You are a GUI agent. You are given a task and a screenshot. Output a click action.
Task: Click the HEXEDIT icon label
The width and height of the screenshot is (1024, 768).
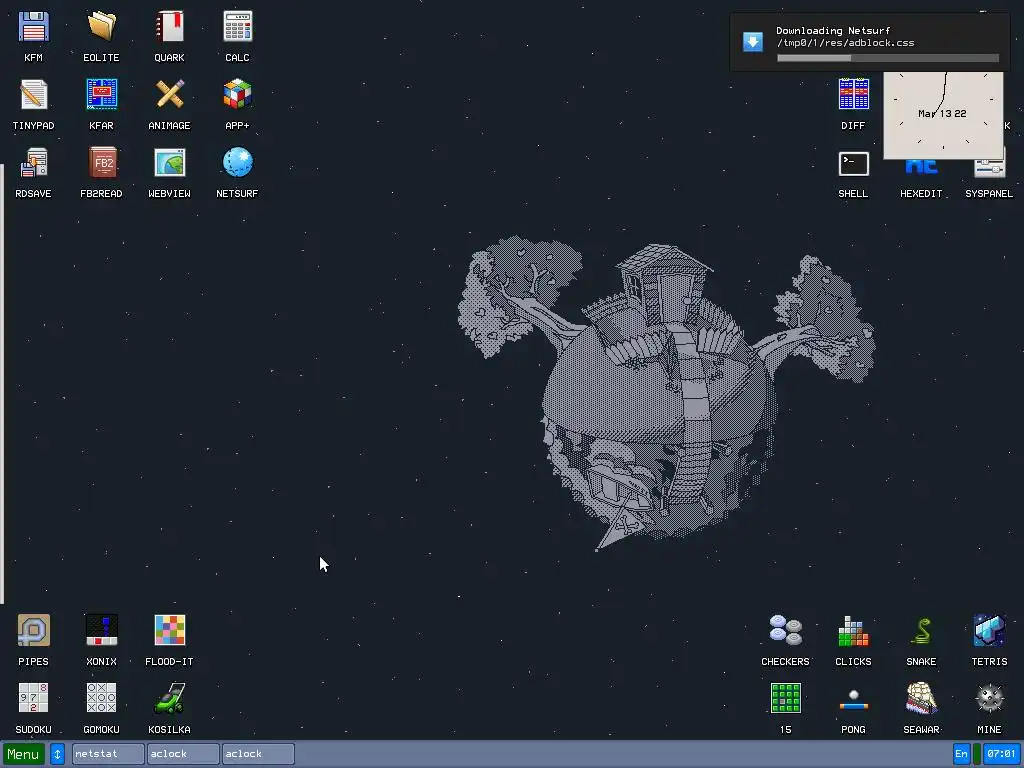[x=921, y=193]
